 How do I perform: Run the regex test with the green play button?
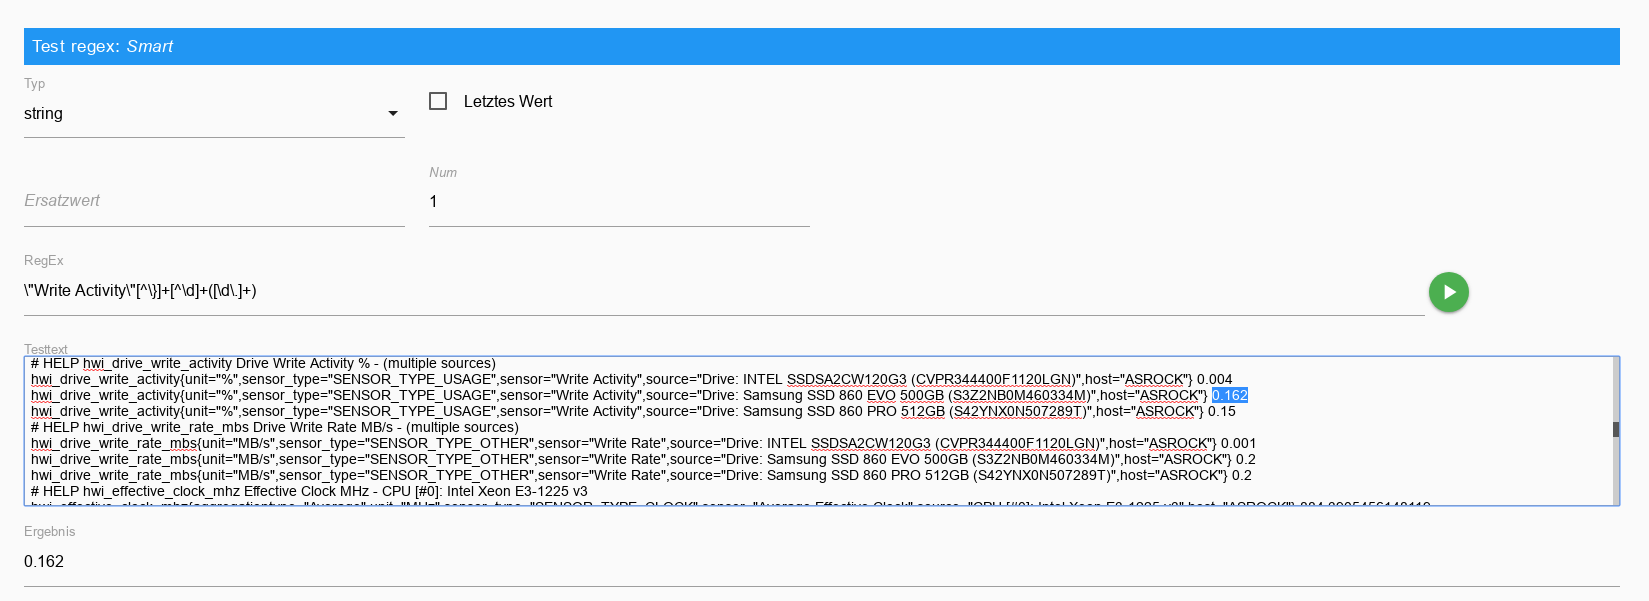click(x=1448, y=292)
